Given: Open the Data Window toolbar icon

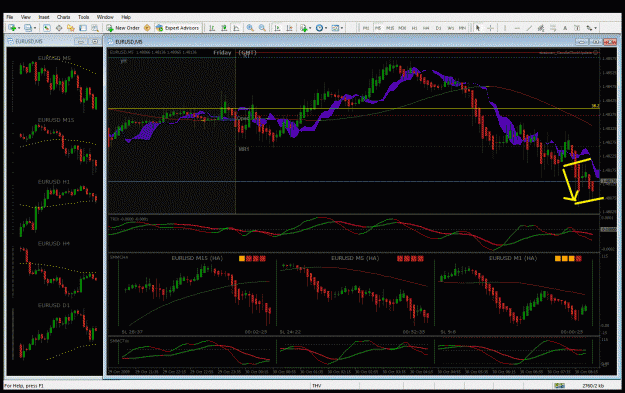Looking at the screenshot, I should 59,28.
